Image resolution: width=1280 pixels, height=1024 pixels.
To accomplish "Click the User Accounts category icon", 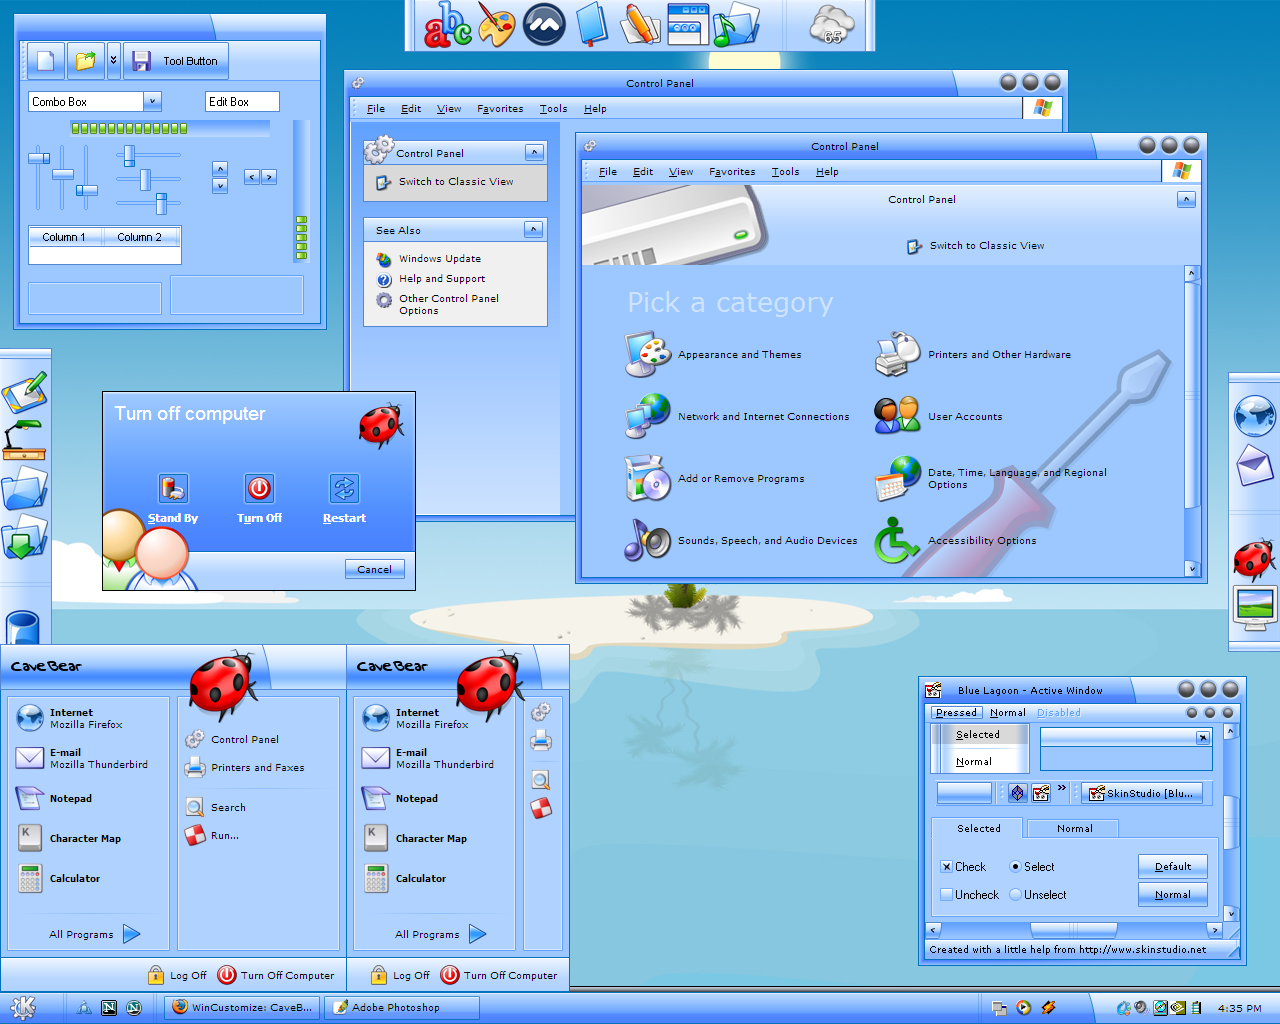I will click(896, 416).
